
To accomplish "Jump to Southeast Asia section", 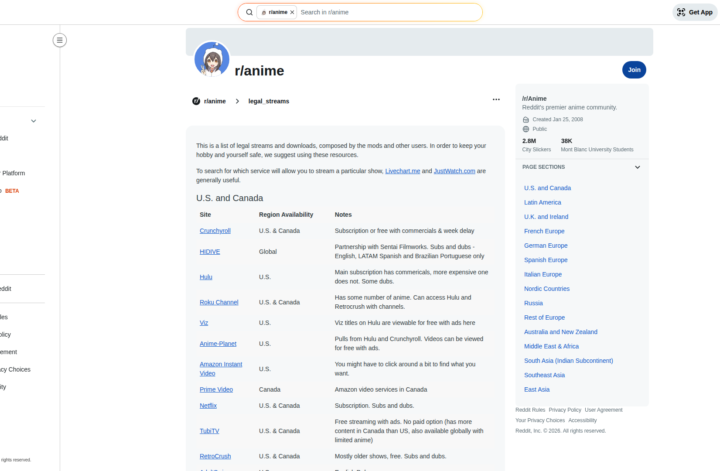I will 544,374.
